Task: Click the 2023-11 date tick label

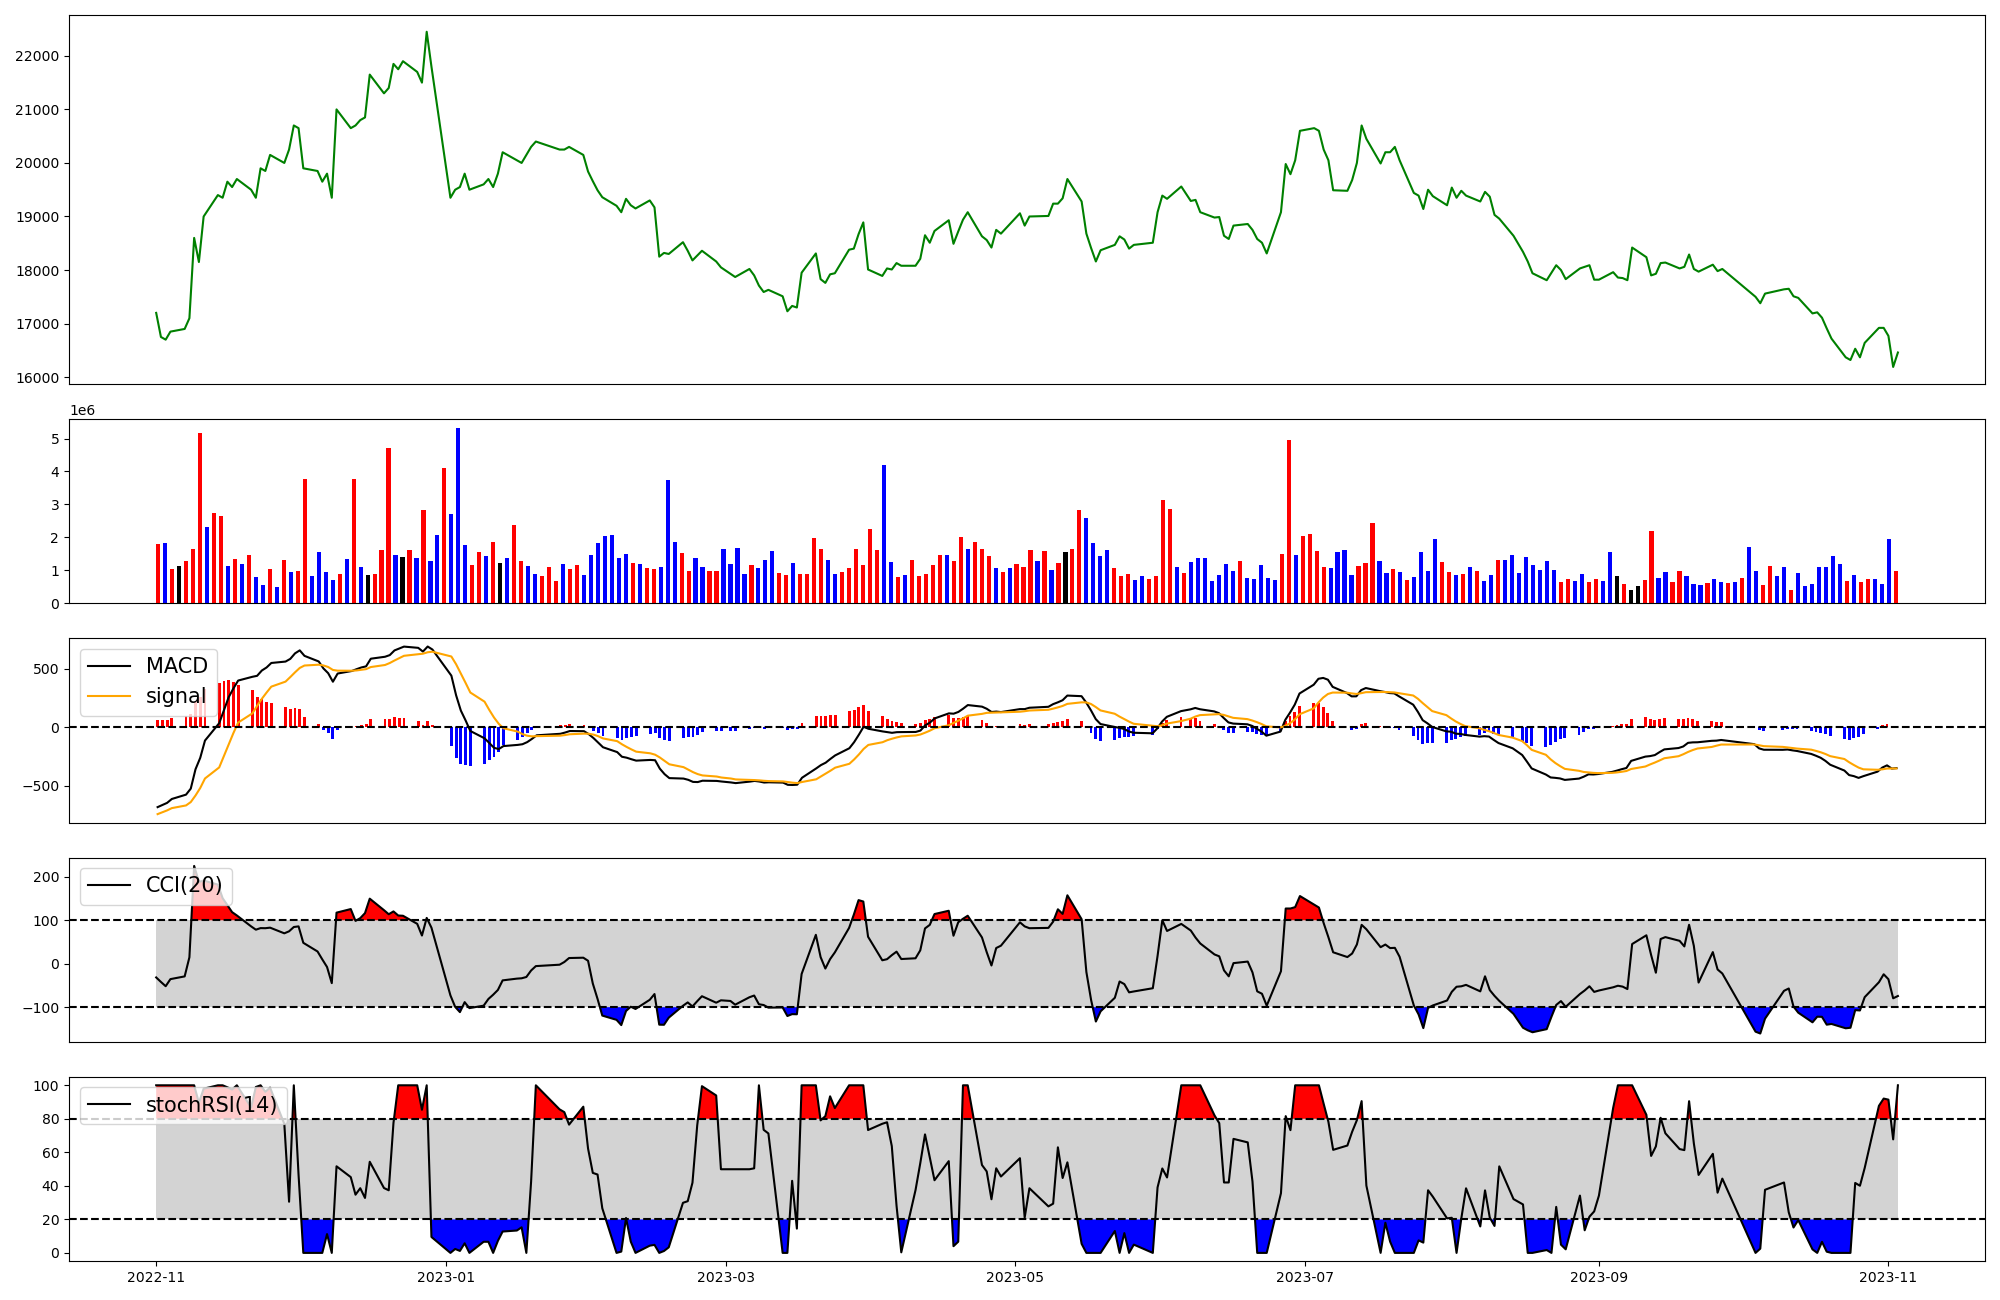Action: [1888, 1277]
